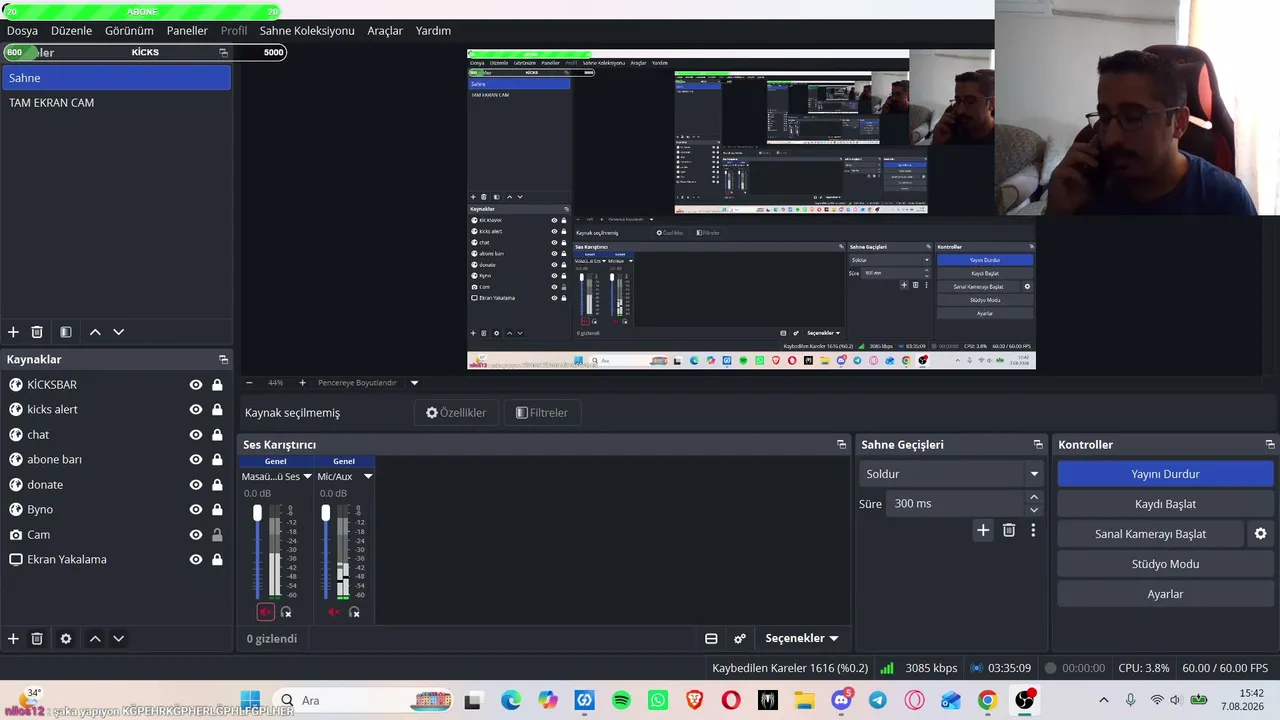The image size is (1280, 720).
Task: Undock the Kontroller panel
Action: click(1270, 444)
